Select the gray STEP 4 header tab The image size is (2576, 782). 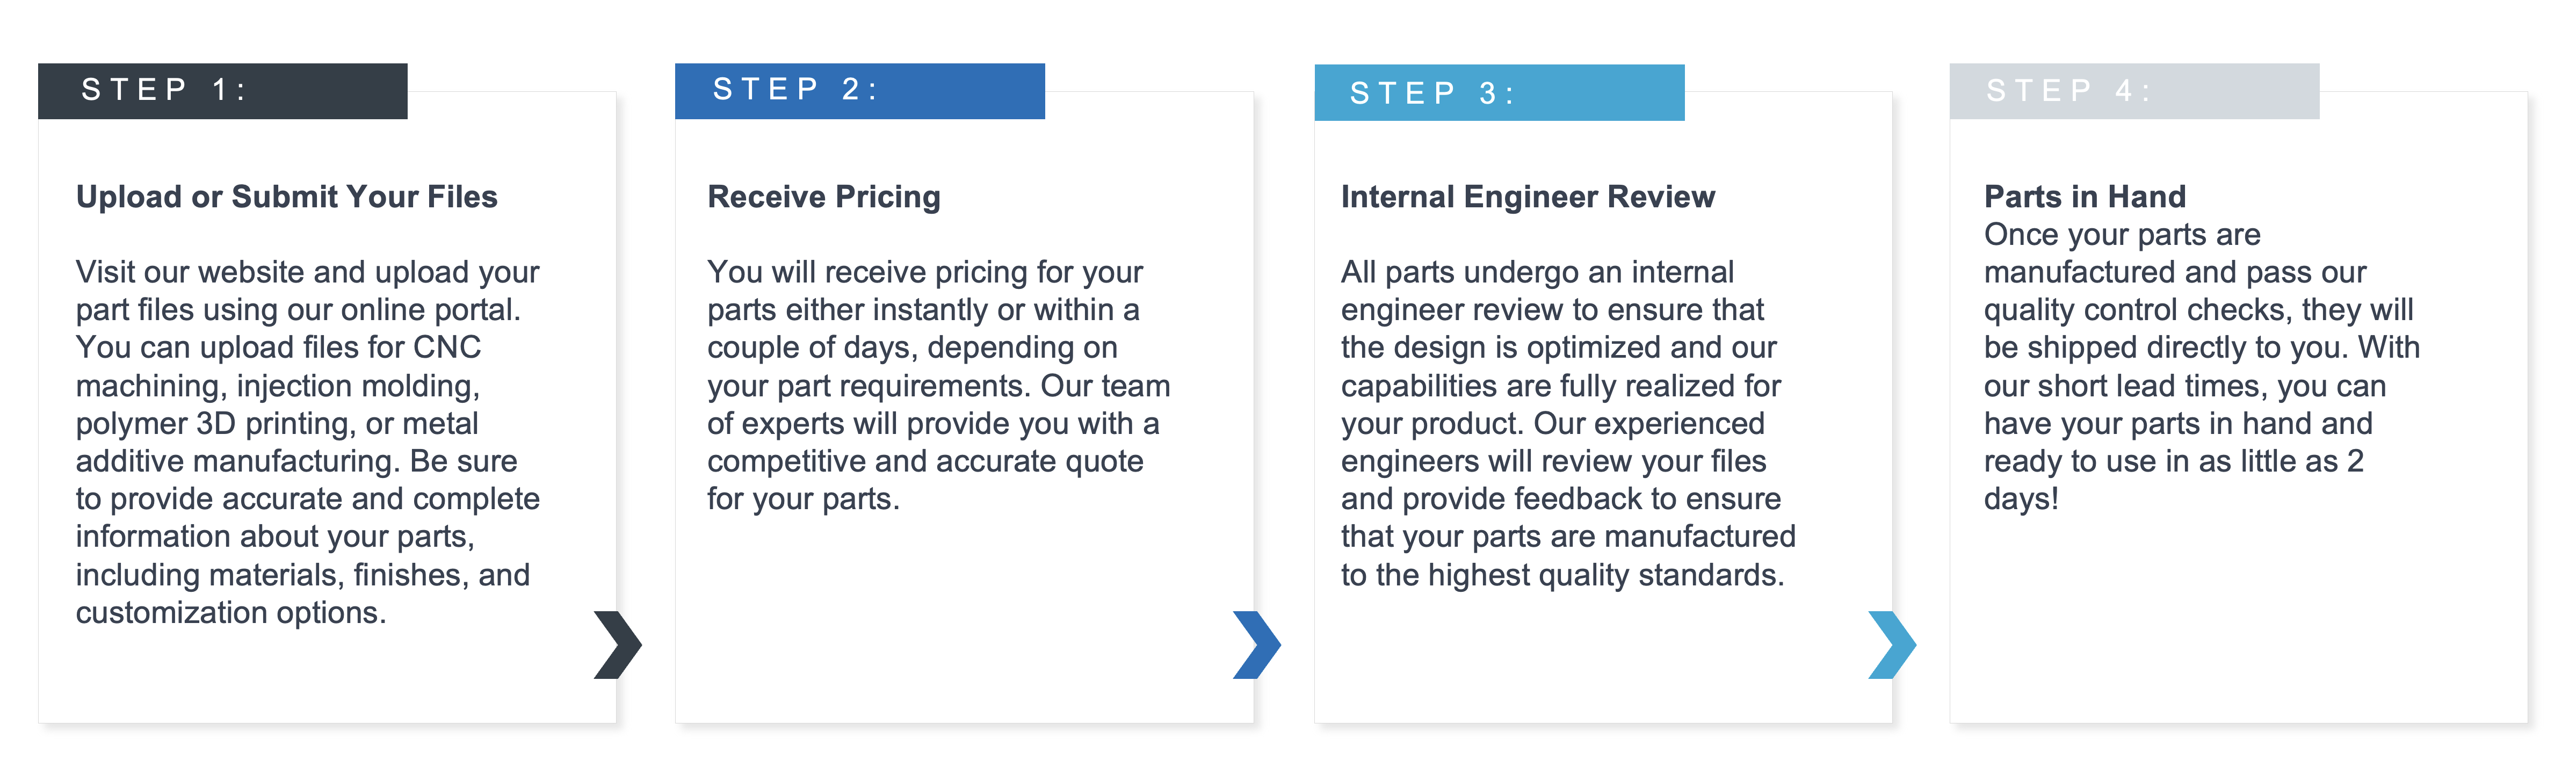pyautogui.click(x=2134, y=91)
